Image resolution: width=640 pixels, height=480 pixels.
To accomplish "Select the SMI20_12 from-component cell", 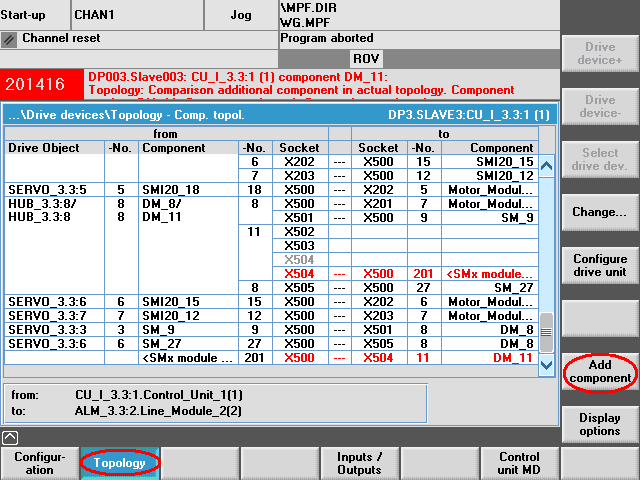I will [188, 316].
